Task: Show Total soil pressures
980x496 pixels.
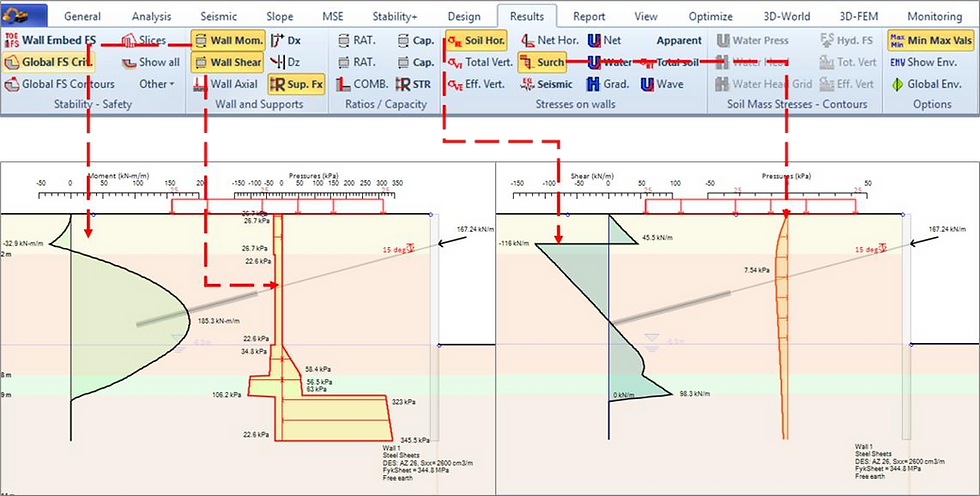Action: [x=670, y=62]
